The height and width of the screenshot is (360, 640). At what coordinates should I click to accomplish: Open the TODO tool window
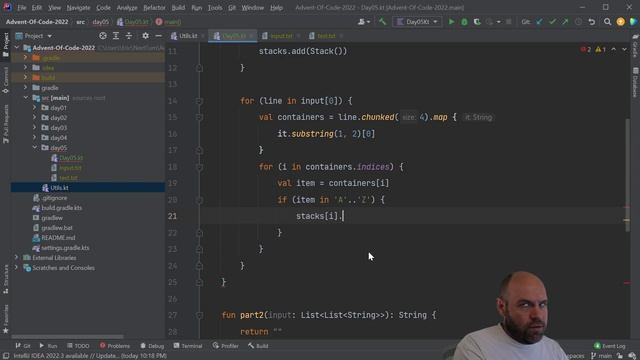pos(78,346)
